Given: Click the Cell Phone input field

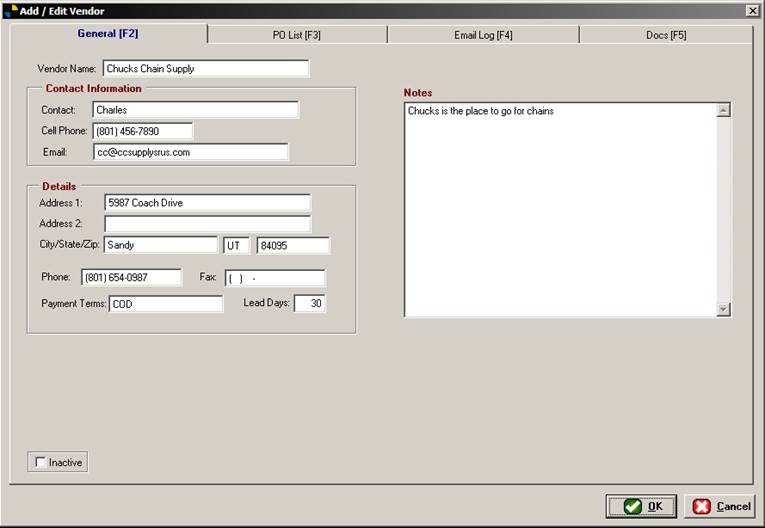Looking at the screenshot, I should [142, 131].
